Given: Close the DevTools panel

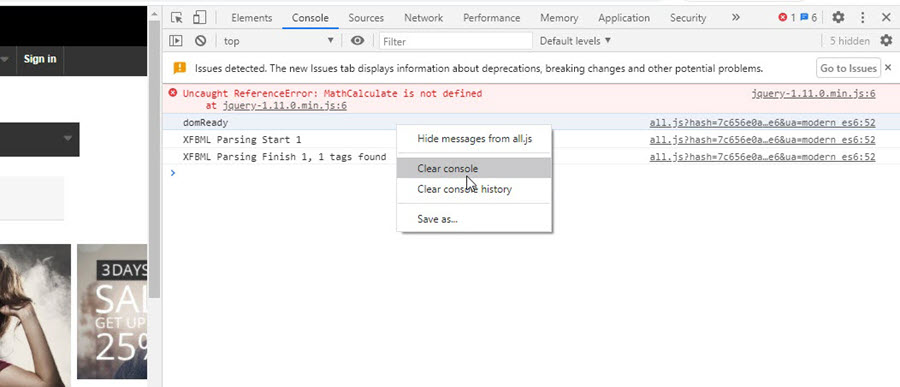Looking at the screenshot, I should (x=886, y=18).
